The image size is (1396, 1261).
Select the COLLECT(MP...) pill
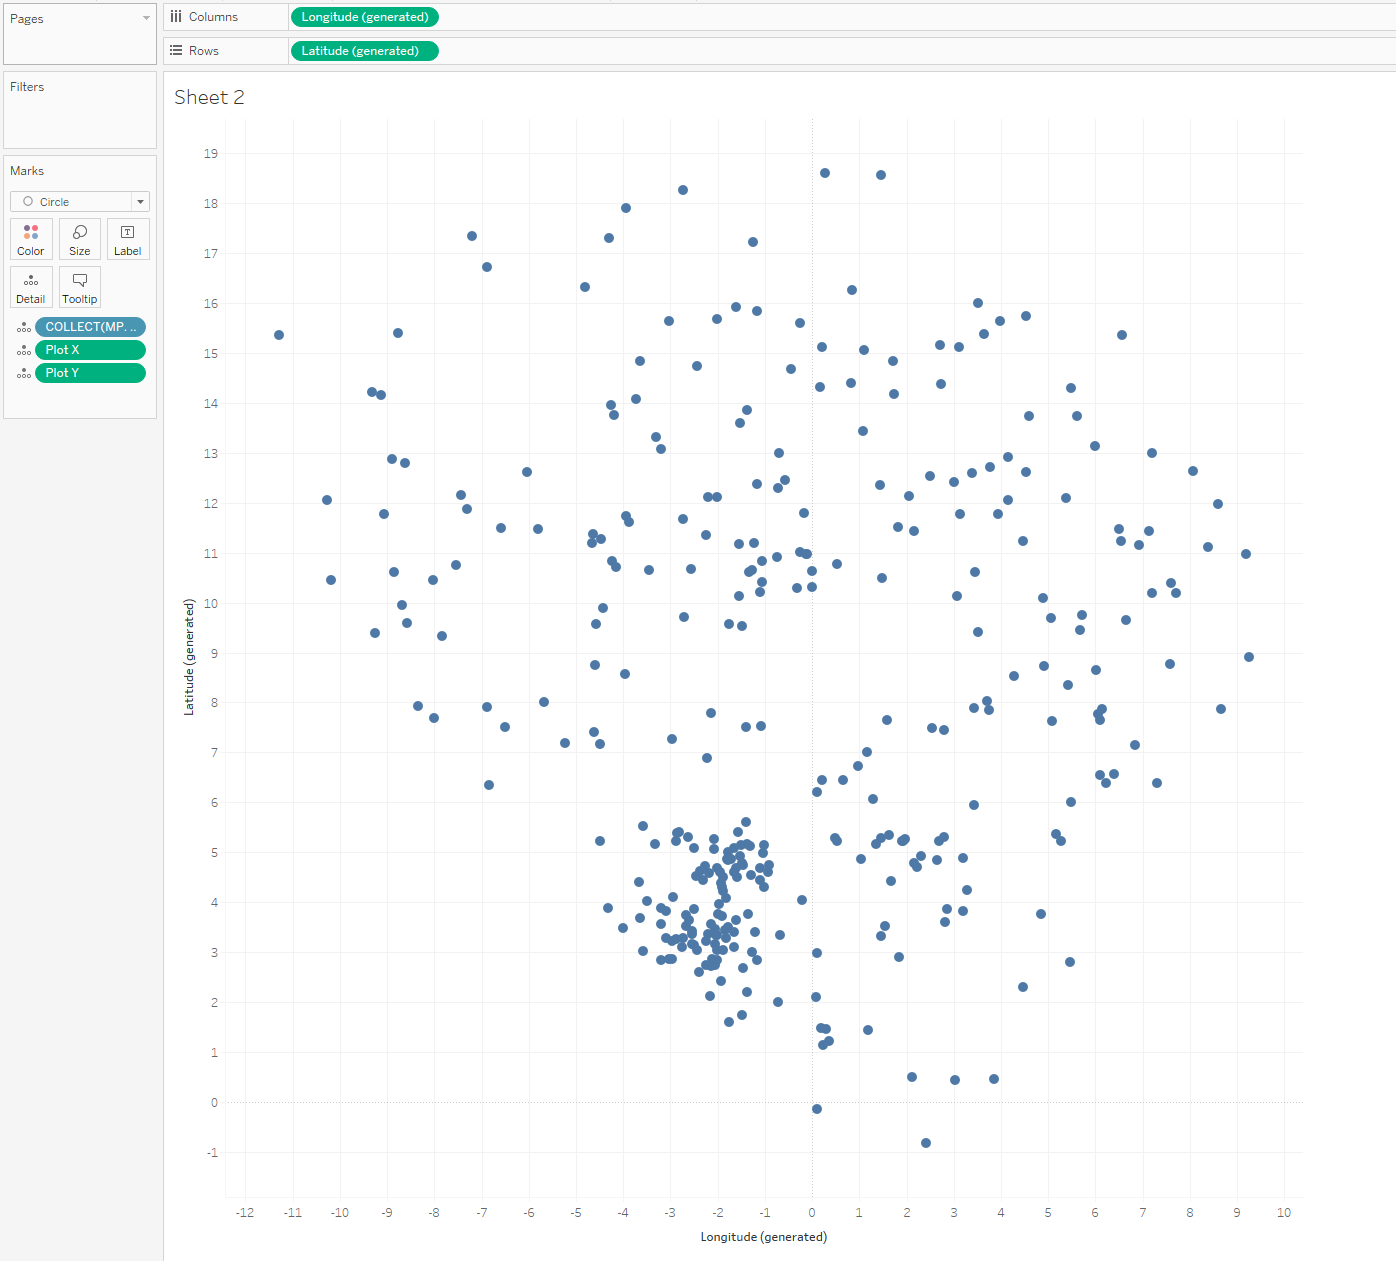point(90,327)
